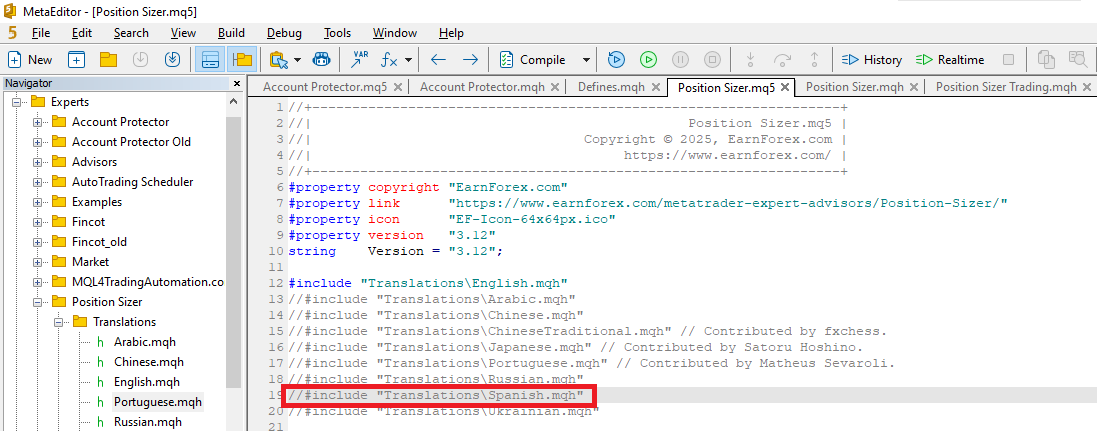Click the MQL5 Storage folder-cursor icon
The height and width of the screenshot is (431, 1097).
point(279,59)
